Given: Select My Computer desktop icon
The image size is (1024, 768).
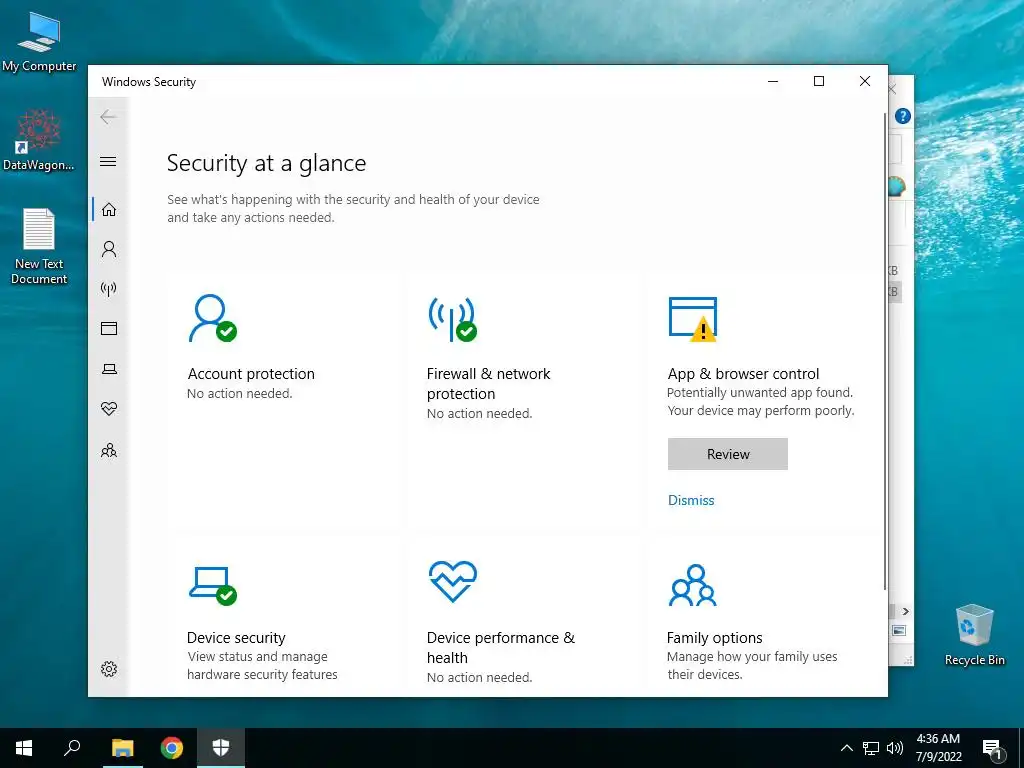Looking at the screenshot, I should [39, 42].
